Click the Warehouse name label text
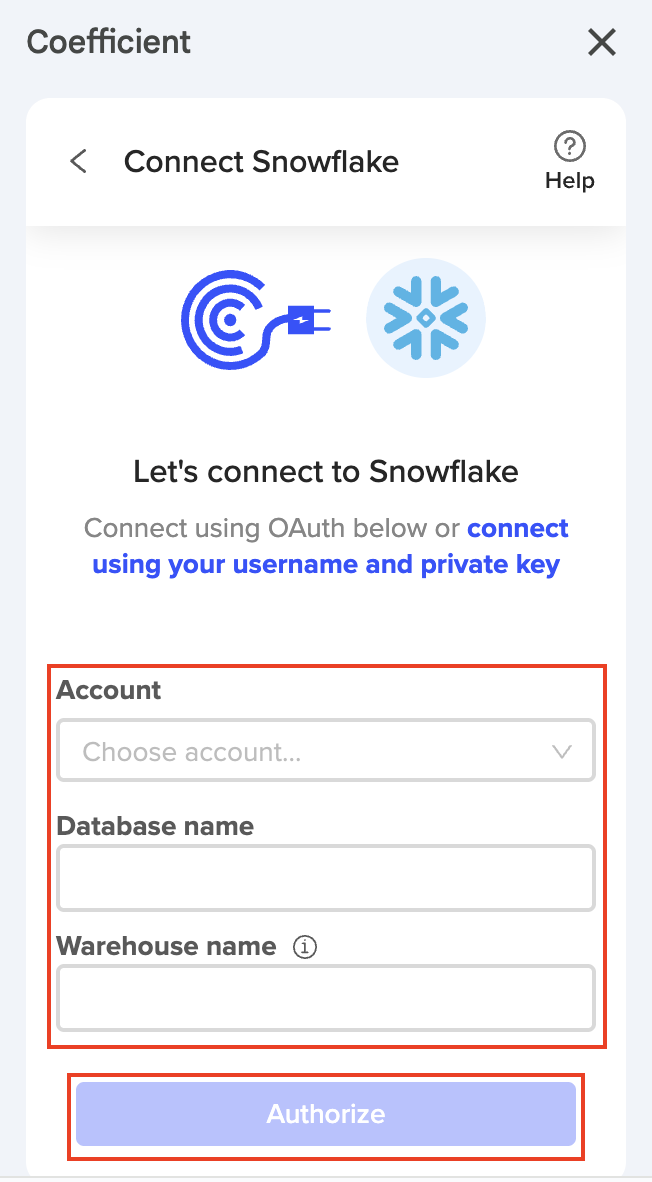 (166, 946)
